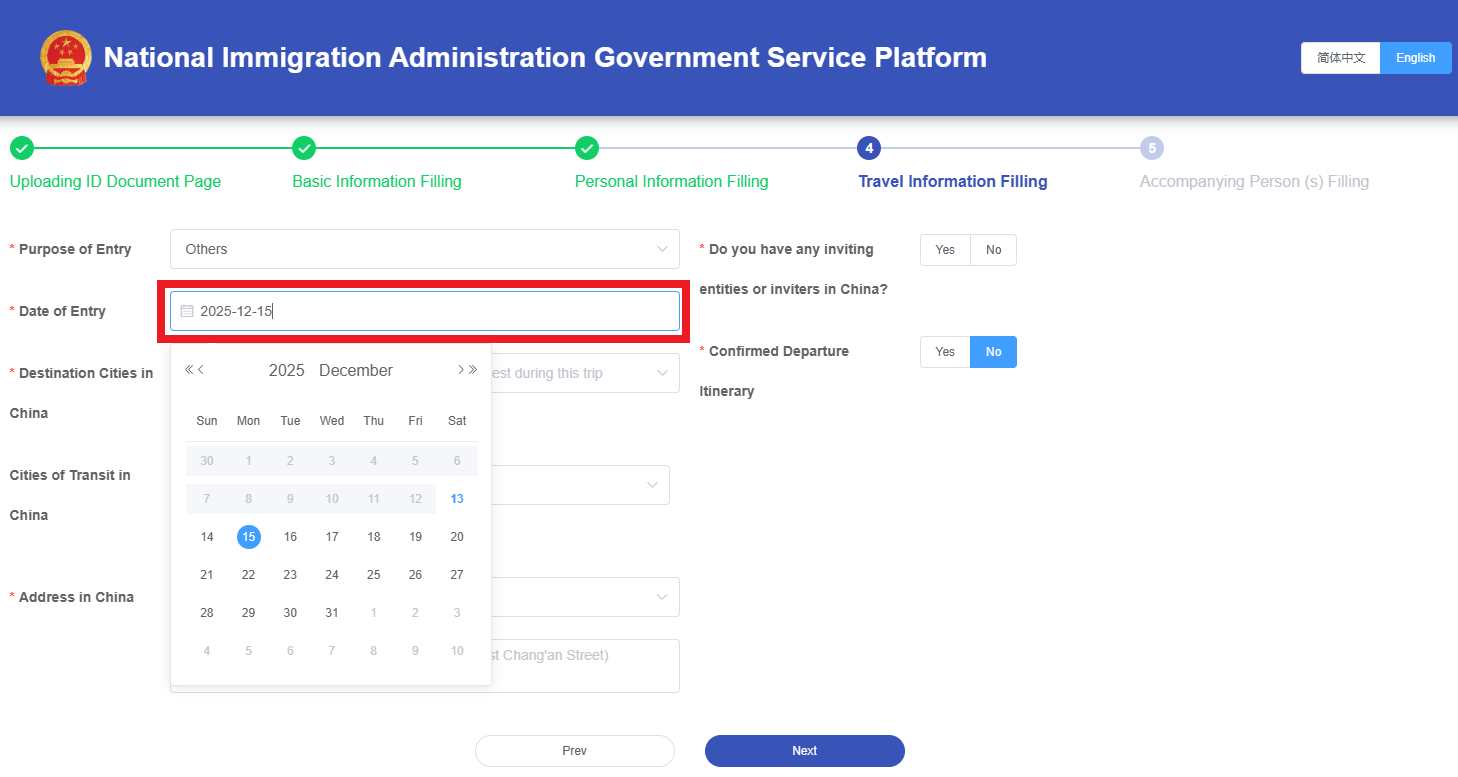This screenshot has width=1458, height=777.
Task: Click the Wed weekday header
Action: pyautogui.click(x=332, y=421)
